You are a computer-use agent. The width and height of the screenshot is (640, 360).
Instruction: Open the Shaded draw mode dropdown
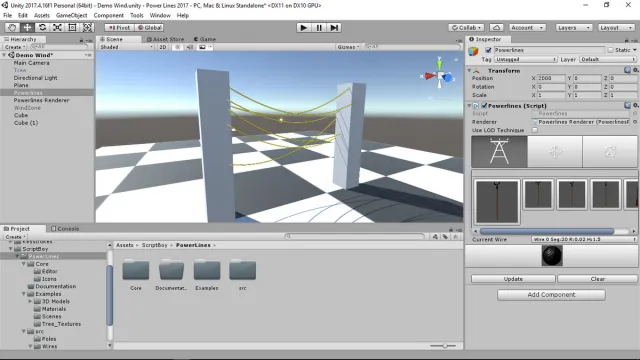click(126, 47)
